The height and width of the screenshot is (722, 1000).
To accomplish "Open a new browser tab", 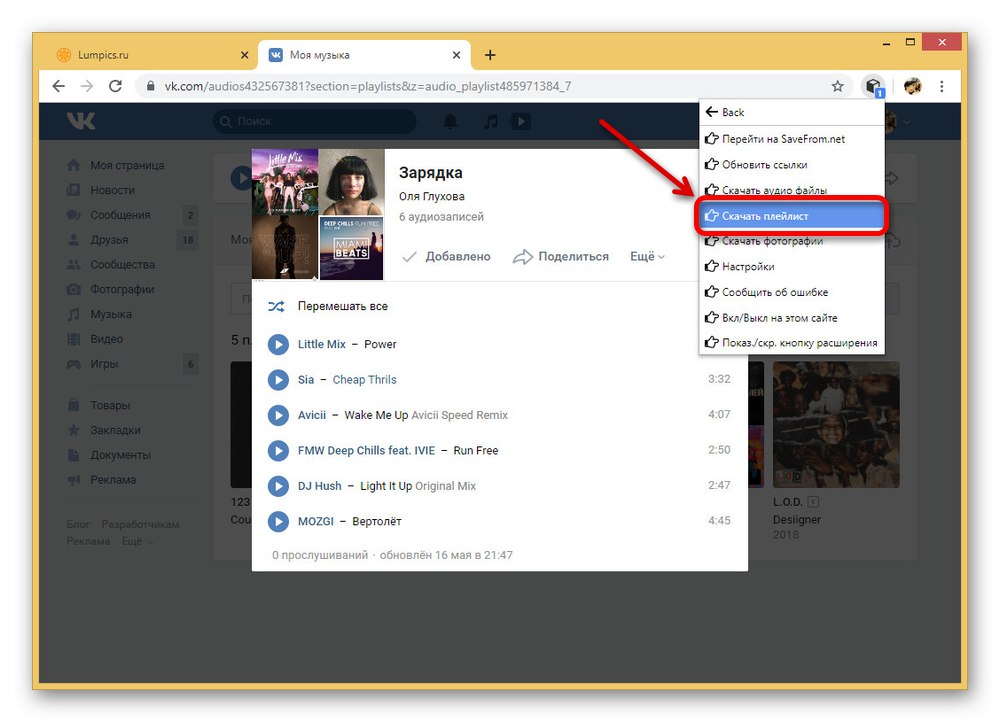I will (490, 55).
